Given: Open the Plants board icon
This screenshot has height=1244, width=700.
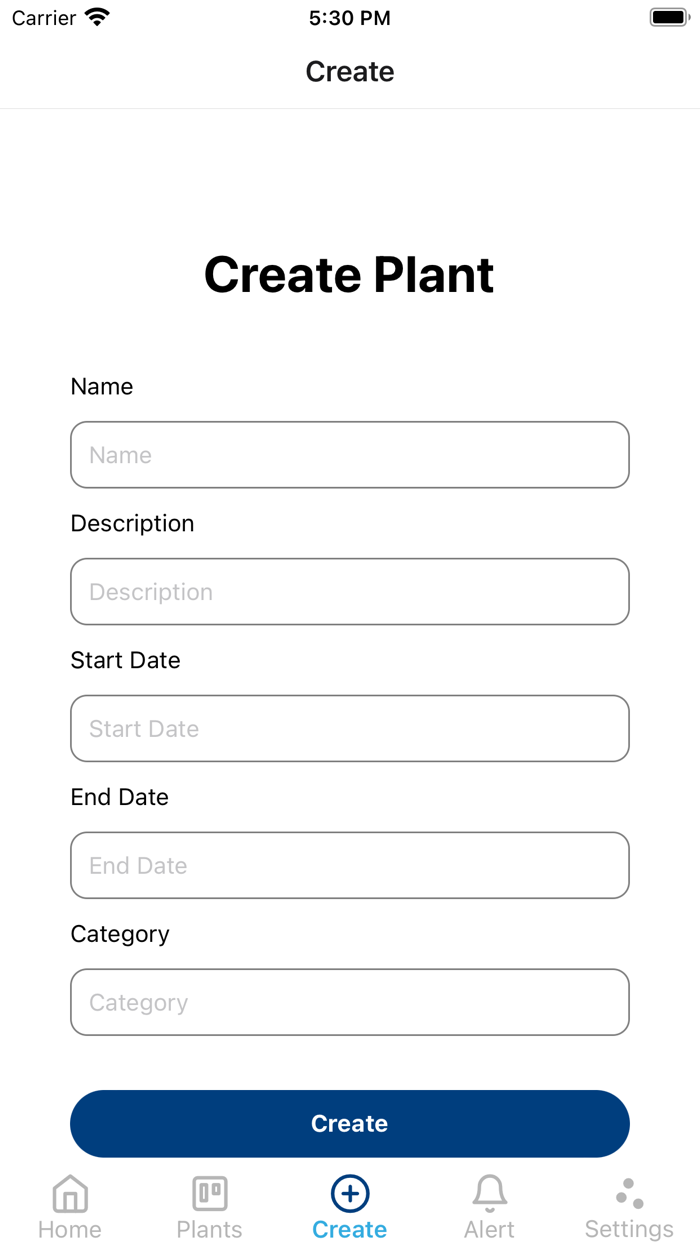Looking at the screenshot, I should tap(210, 1194).
